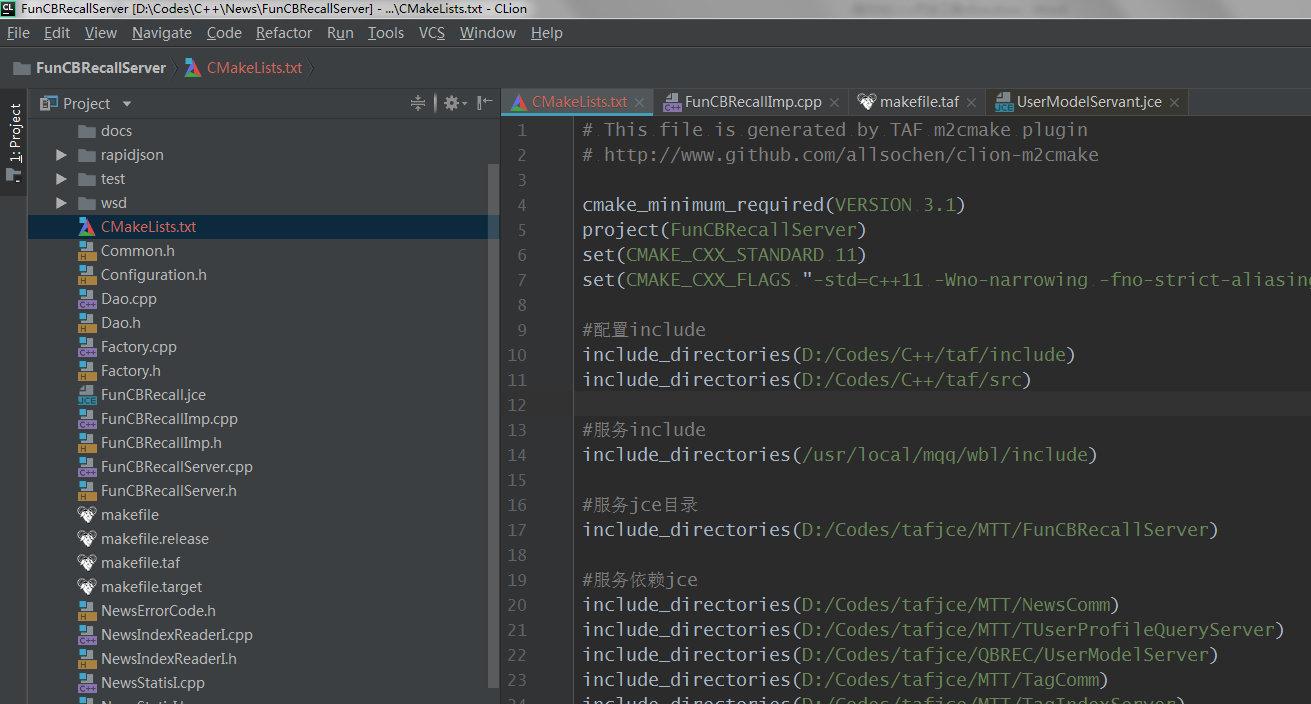Expand the wsd folder
Viewport: 1311px width, 704px height.
(60, 202)
